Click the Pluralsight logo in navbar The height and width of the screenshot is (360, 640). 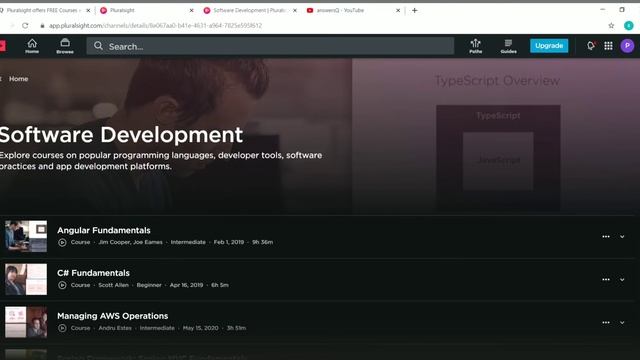(x=2, y=46)
